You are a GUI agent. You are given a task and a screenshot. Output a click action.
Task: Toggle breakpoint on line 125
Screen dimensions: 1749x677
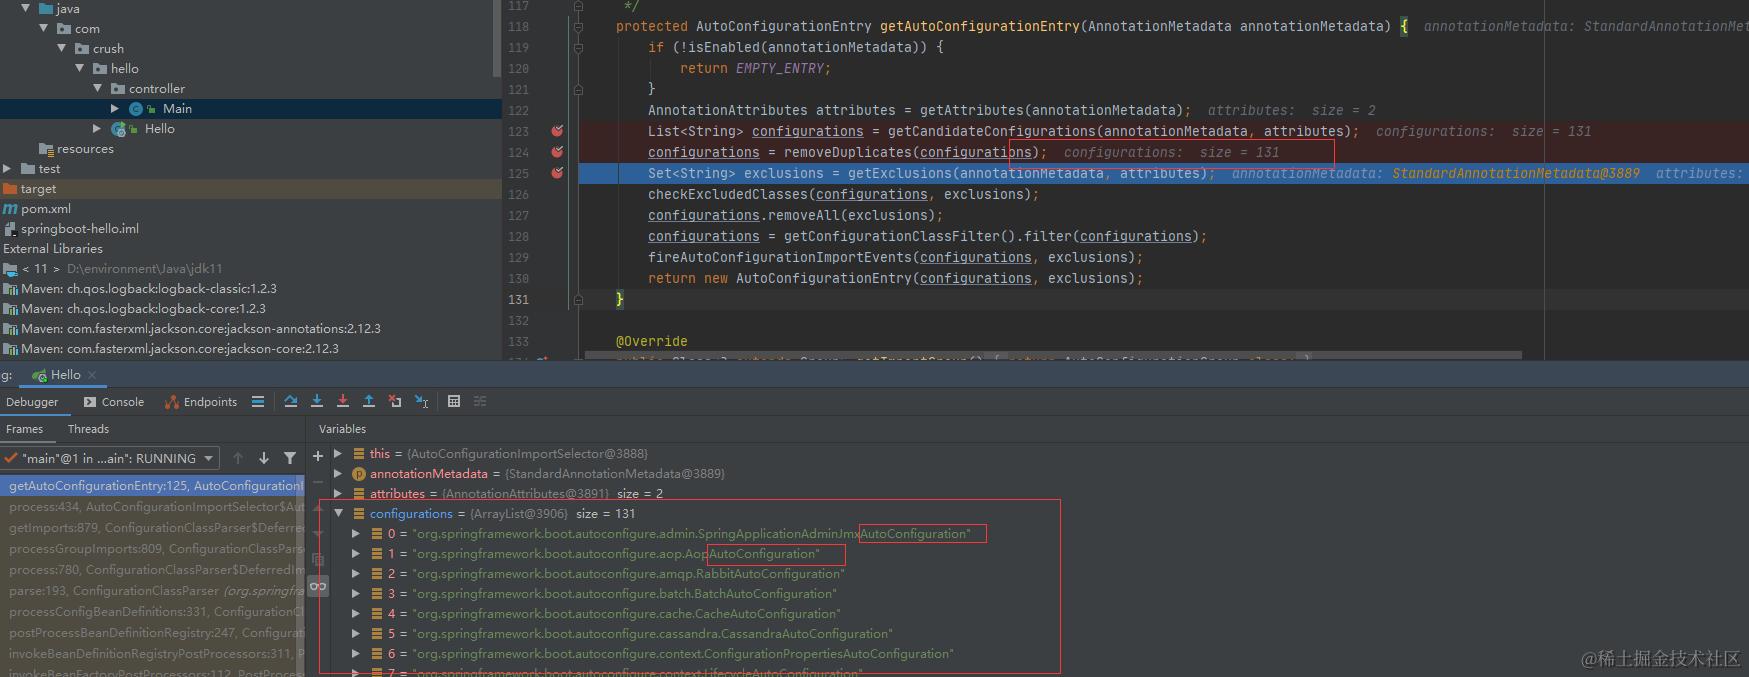click(x=557, y=173)
